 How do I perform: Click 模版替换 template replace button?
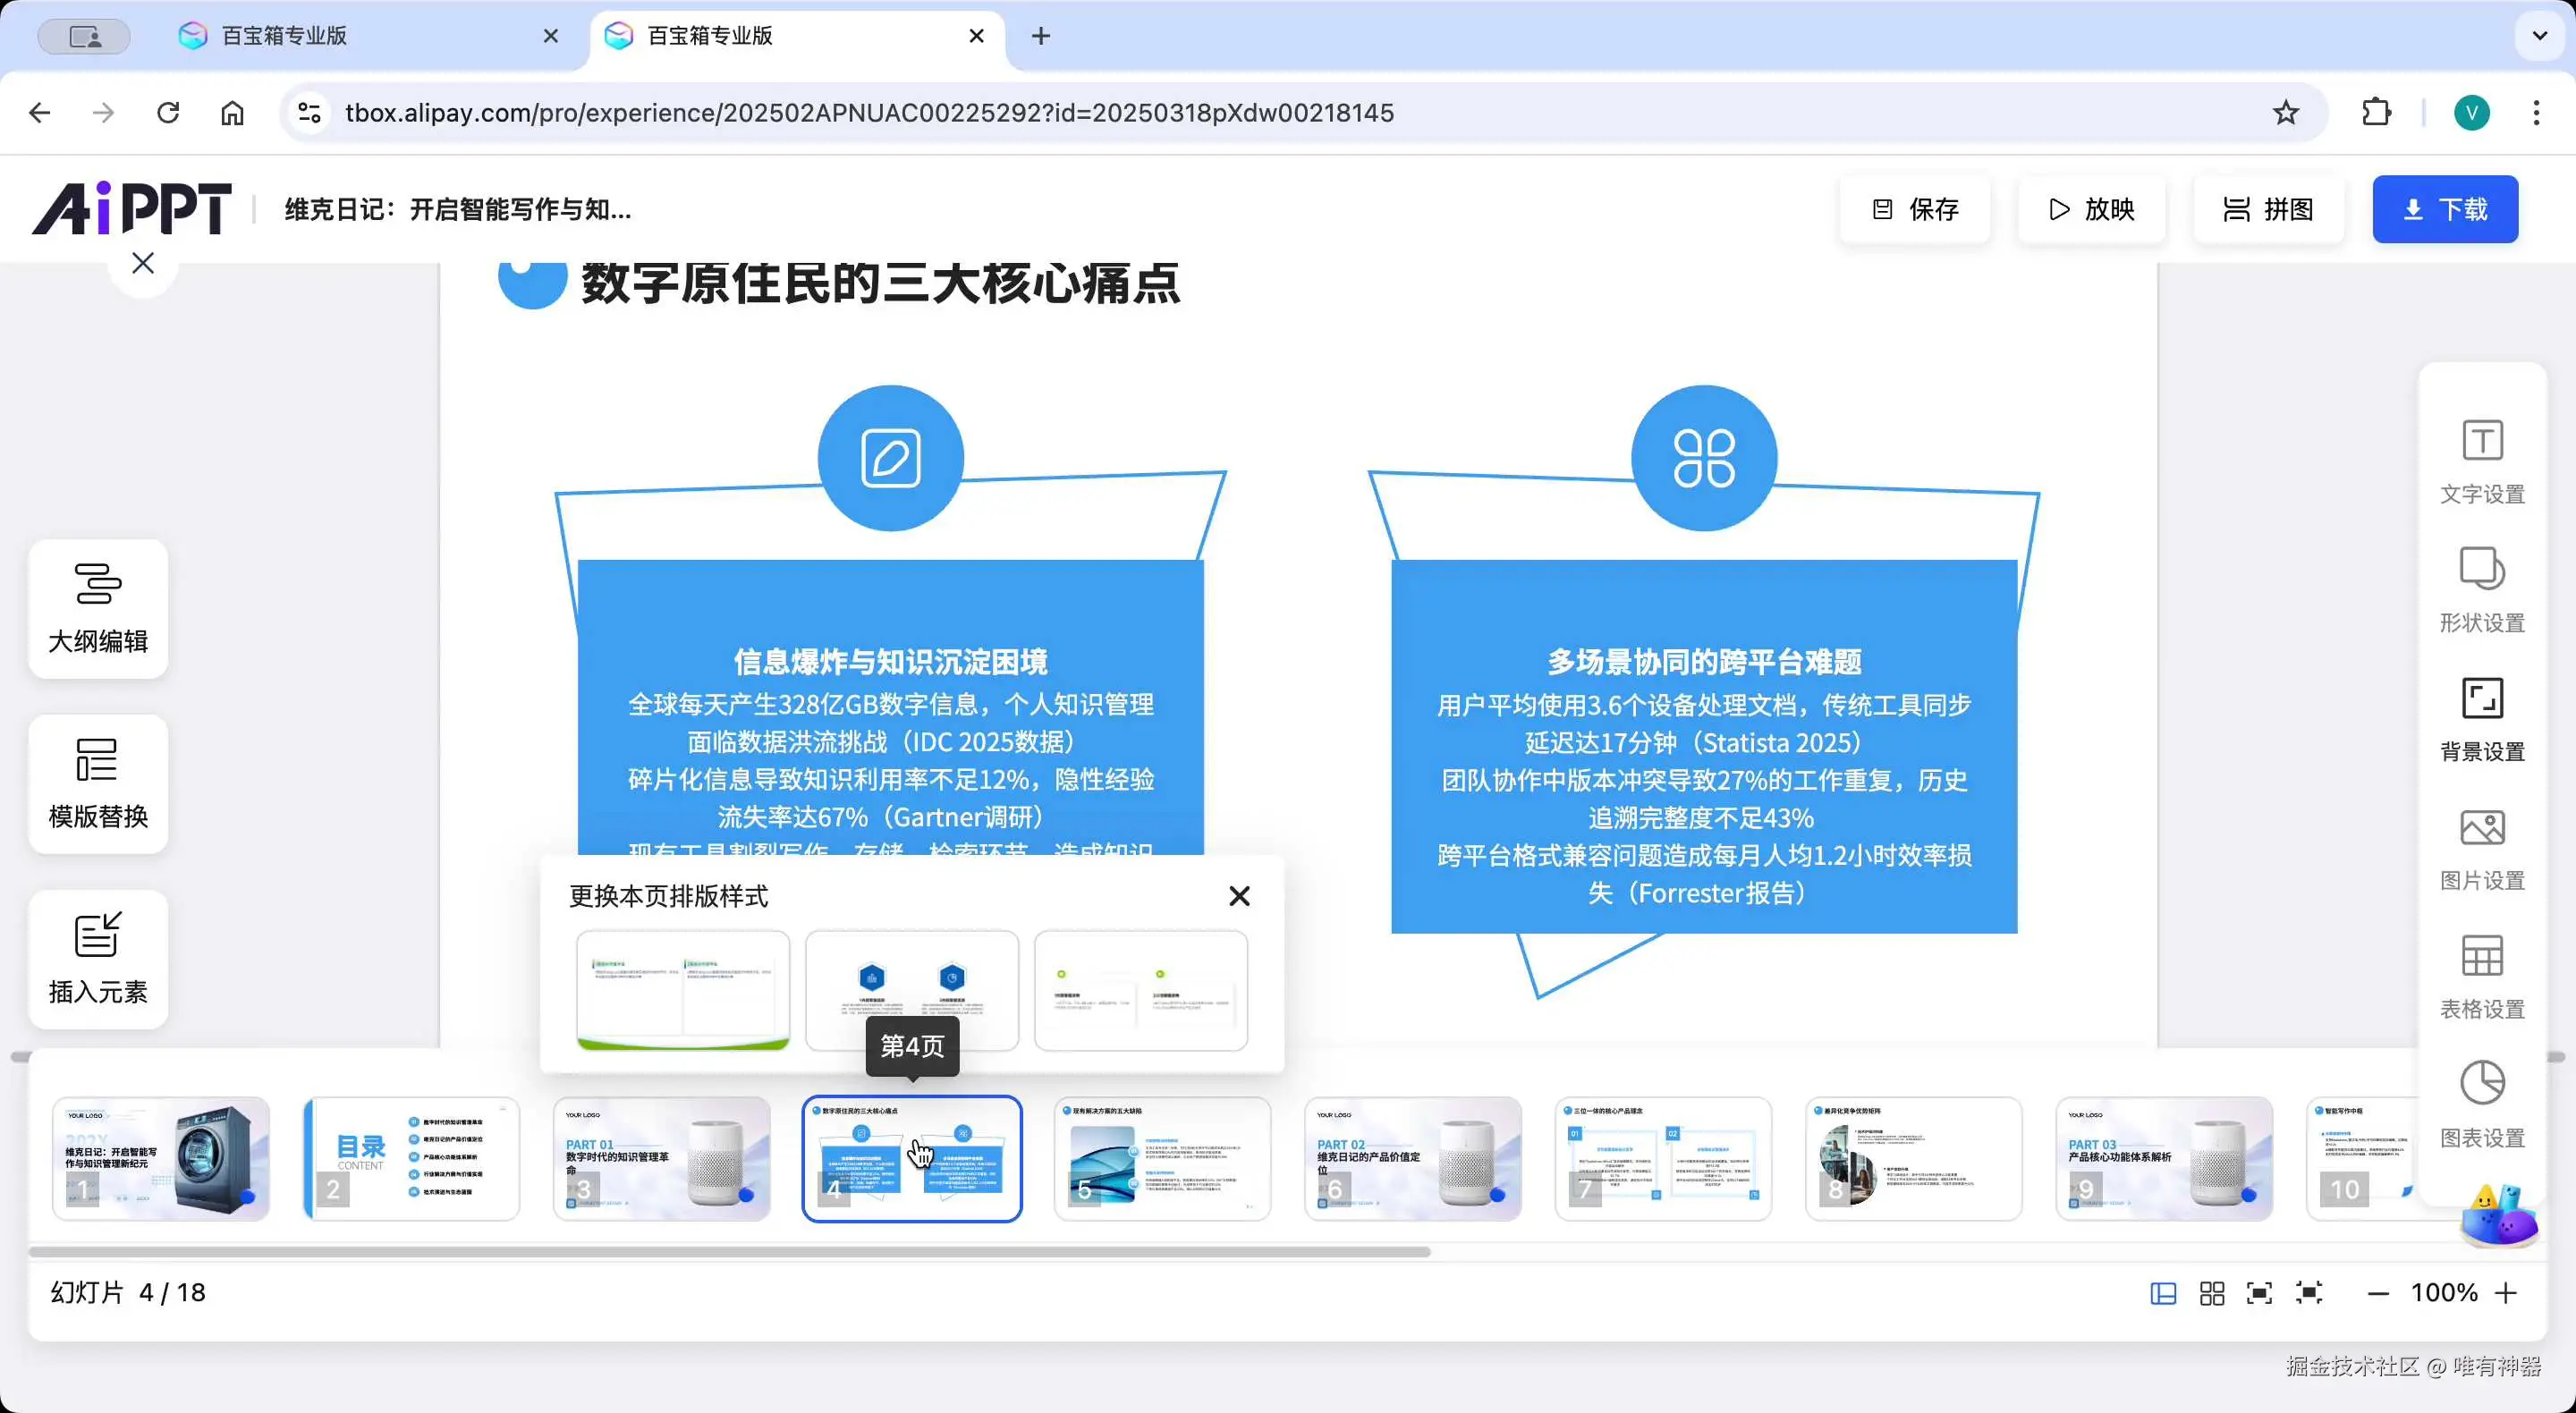pyautogui.click(x=98, y=784)
